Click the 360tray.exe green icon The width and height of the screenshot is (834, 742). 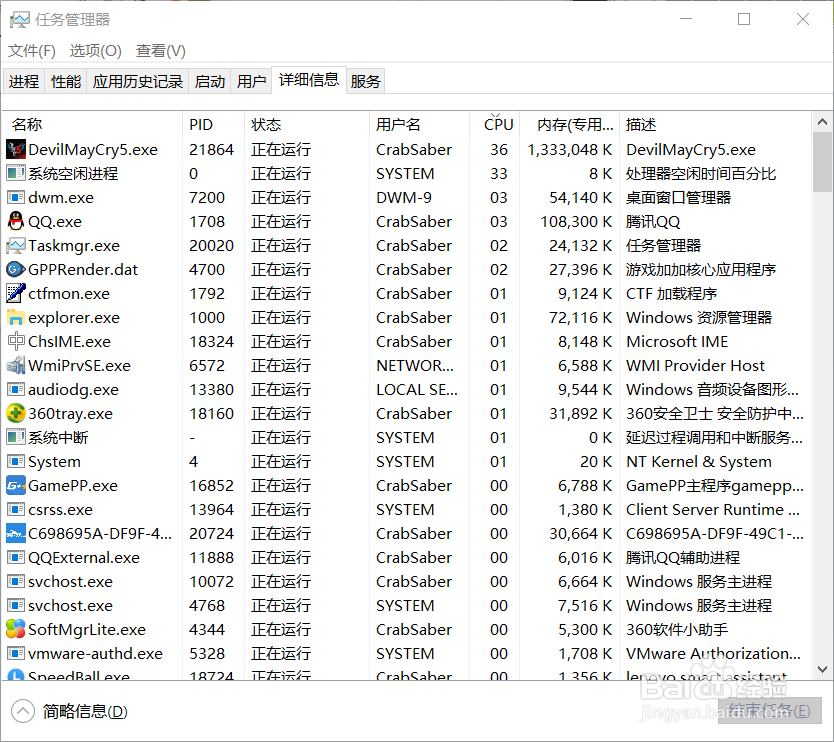coord(15,413)
